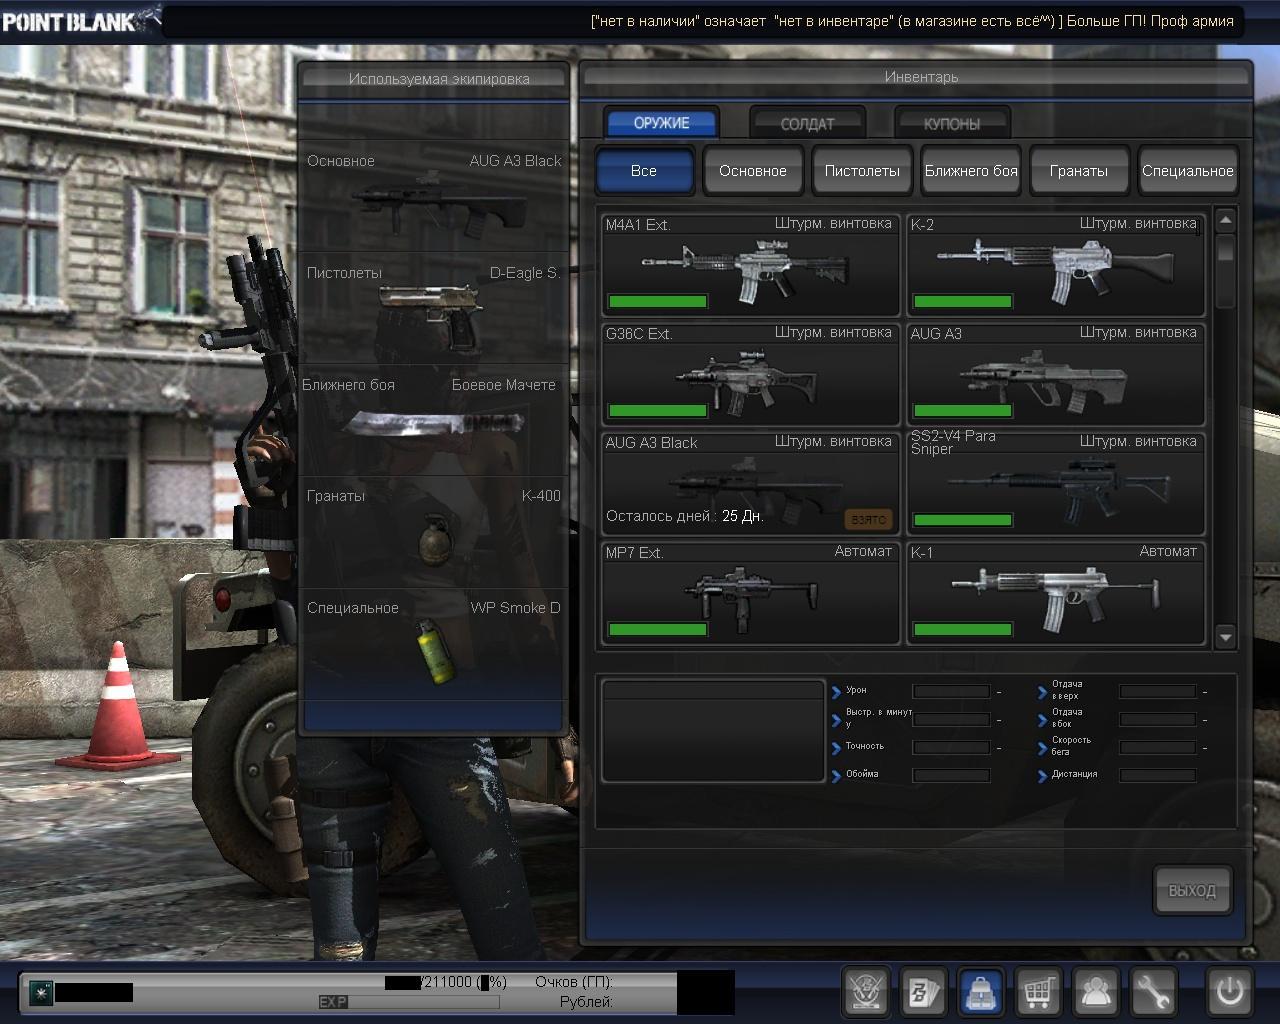Switch to the ОРУЖИЕ tab
Viewport: 1280px width, 1024px height.
(x=661, y=123)
